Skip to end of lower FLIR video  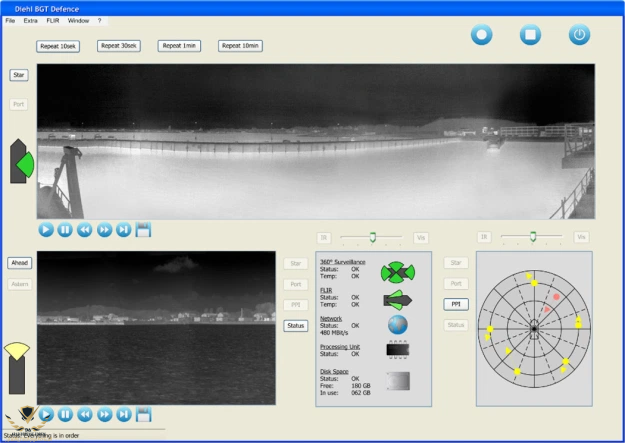tap(124, 414)
